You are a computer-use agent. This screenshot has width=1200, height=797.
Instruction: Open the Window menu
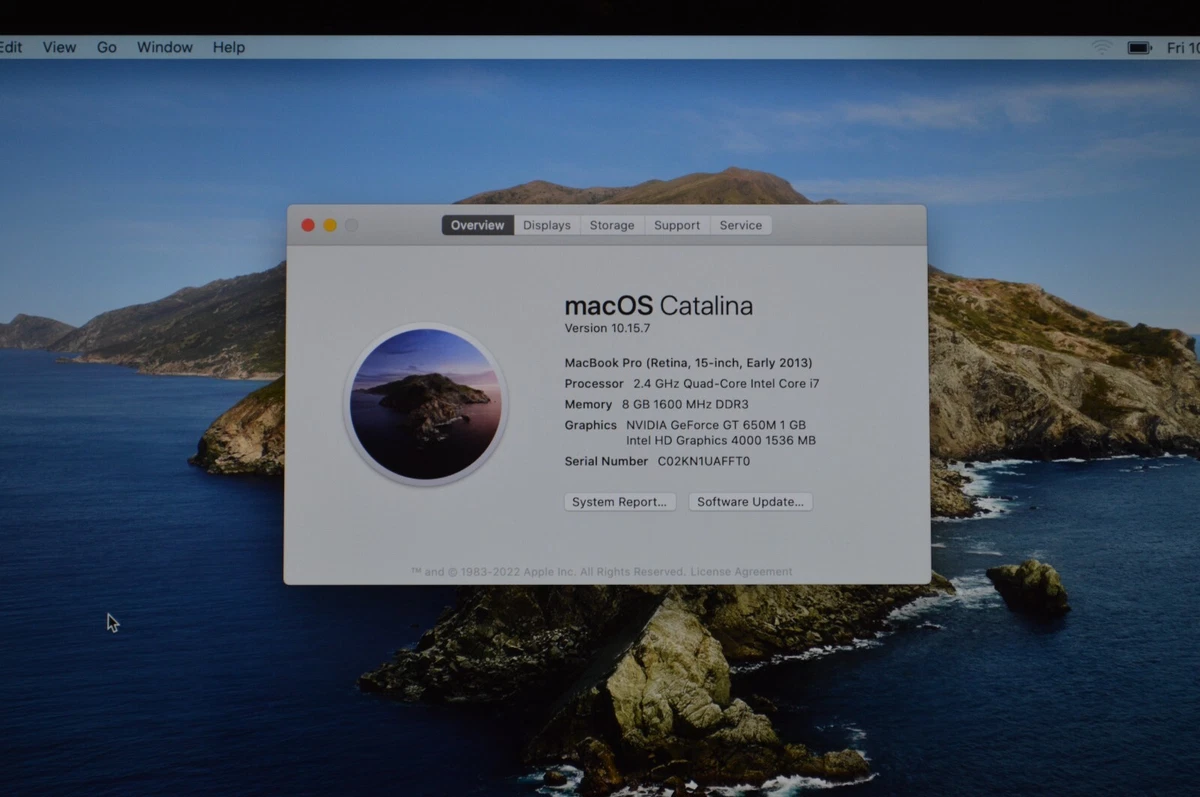[x=165, y=47]
